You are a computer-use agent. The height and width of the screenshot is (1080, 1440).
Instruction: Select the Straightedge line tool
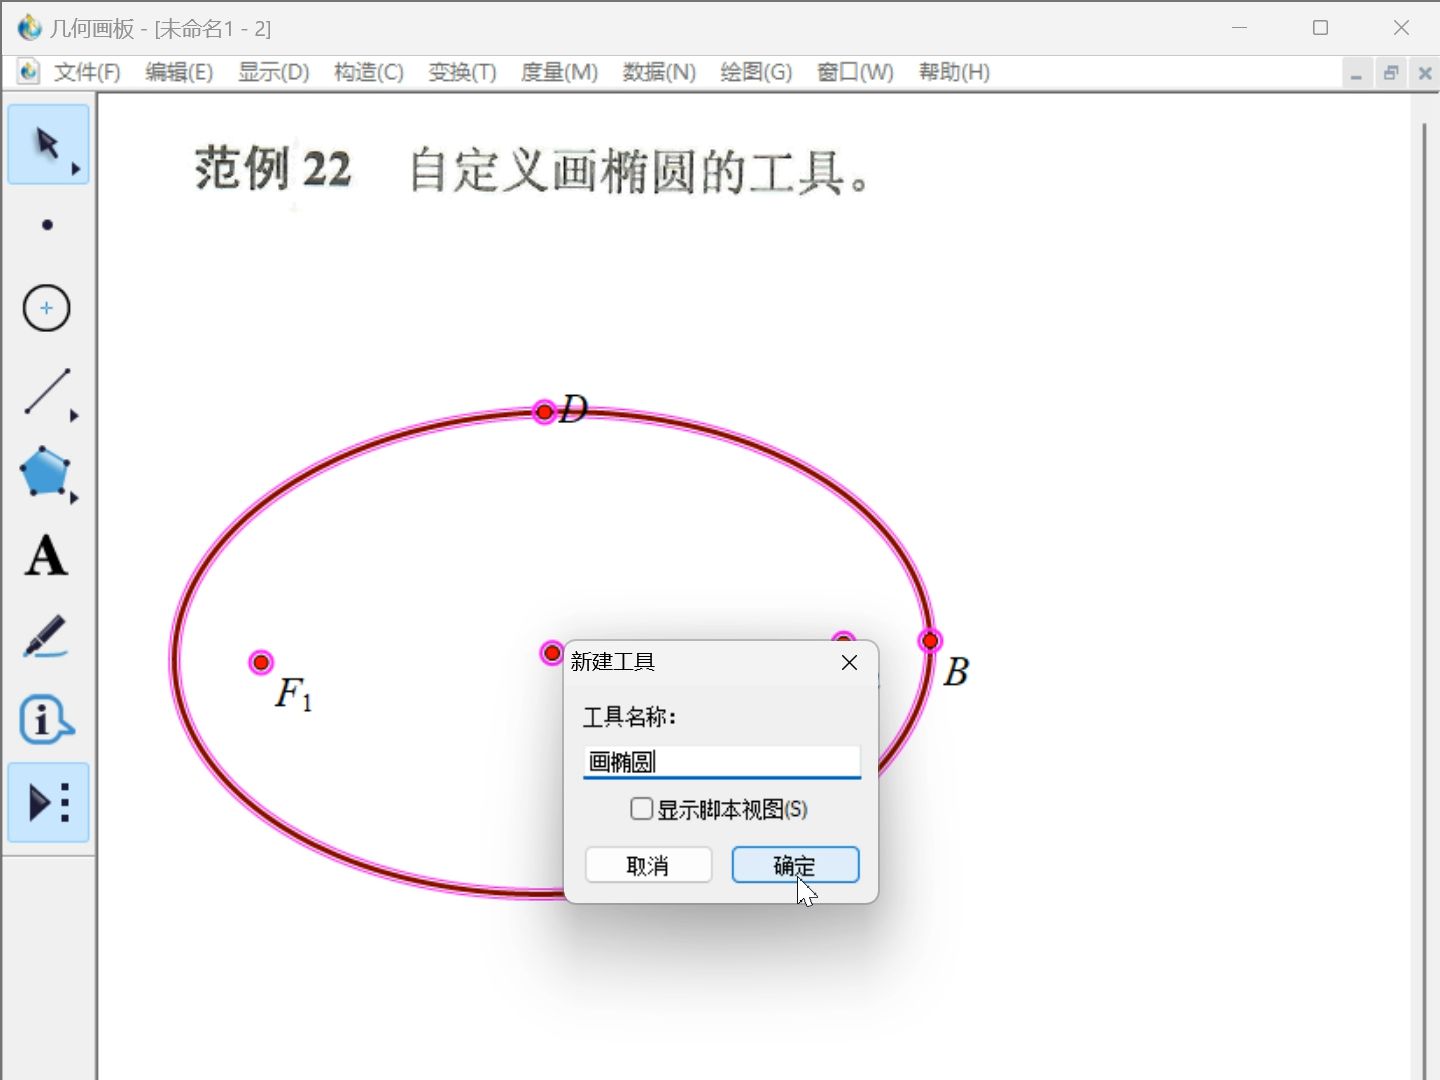pos(47,391)
